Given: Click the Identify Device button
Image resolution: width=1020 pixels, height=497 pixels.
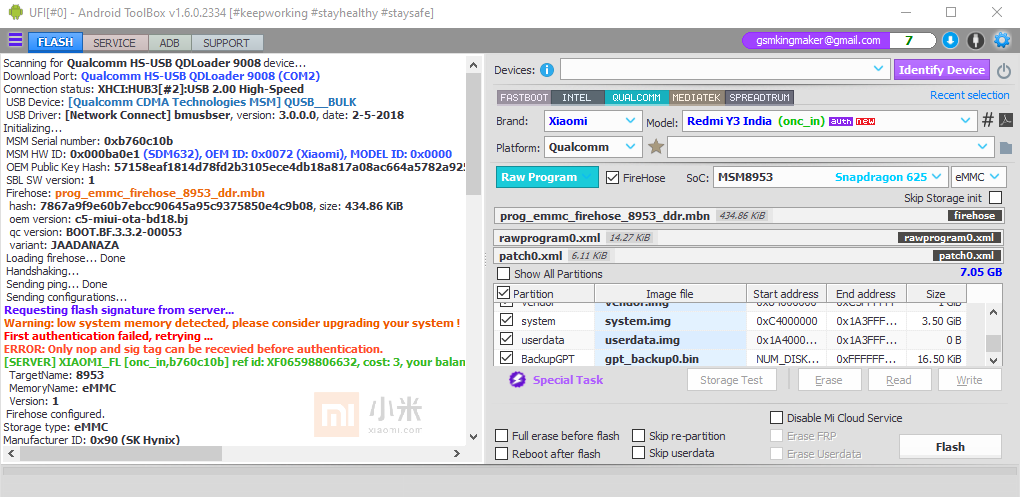Looking at the screenshot, I should coord(942,70).
